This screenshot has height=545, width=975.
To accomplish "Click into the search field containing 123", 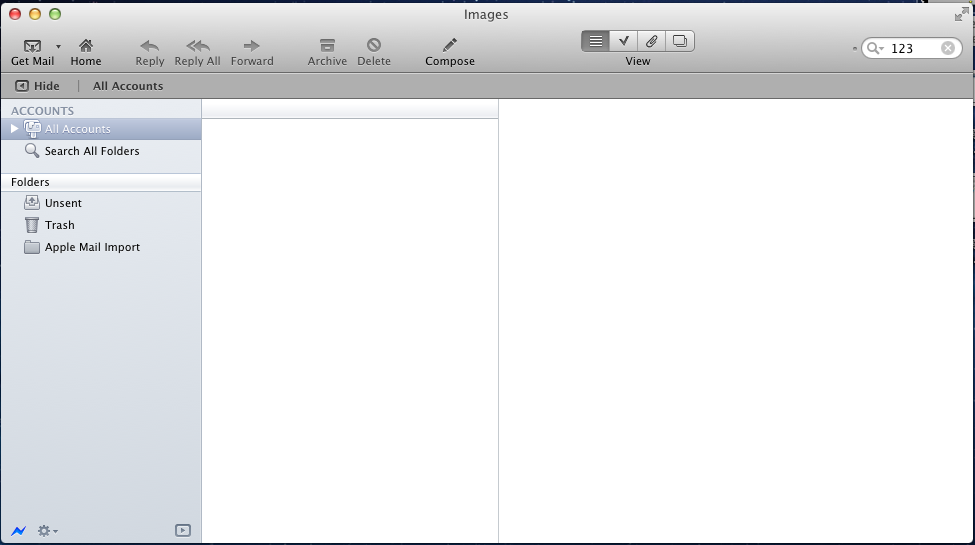I will [912, 48].
